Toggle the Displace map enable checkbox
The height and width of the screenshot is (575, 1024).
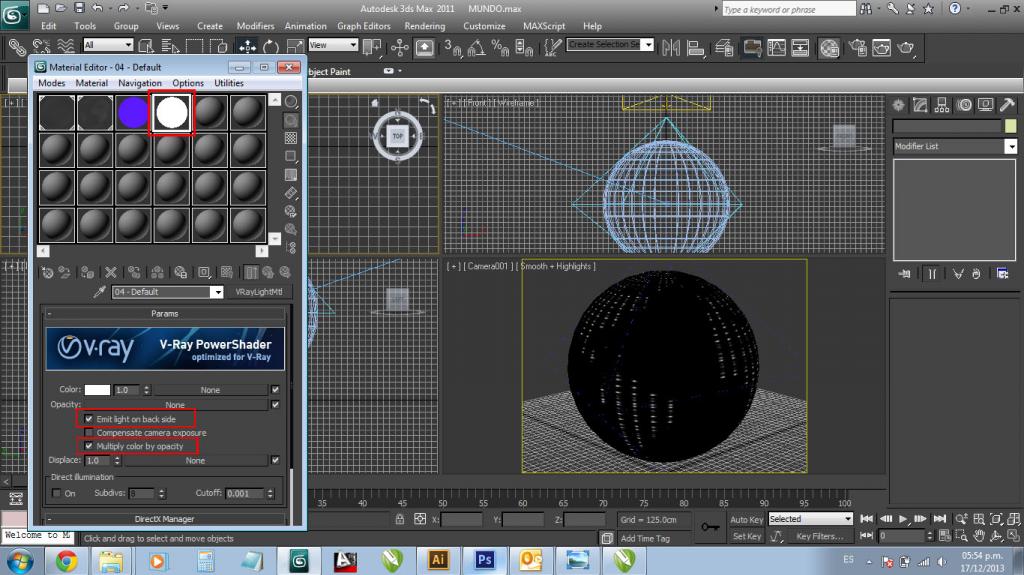pyautogui.click(x=275, y=460)
